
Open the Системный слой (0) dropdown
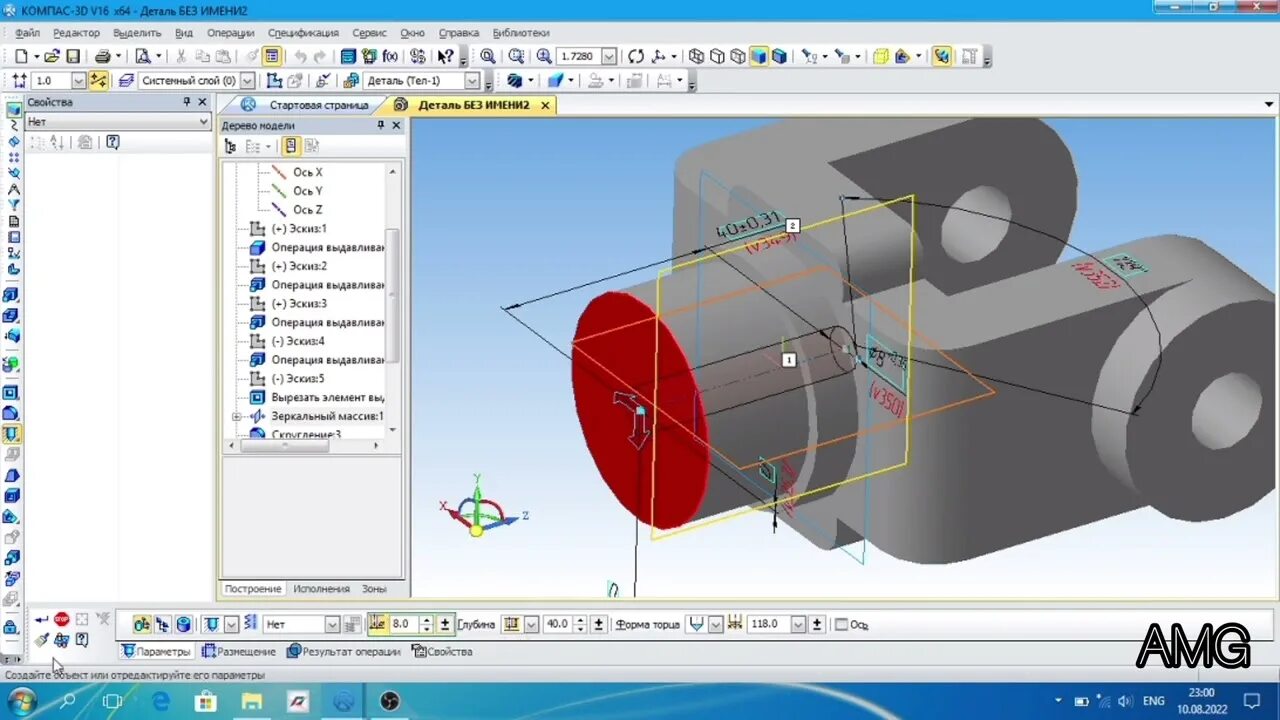[x=245, y=80]
